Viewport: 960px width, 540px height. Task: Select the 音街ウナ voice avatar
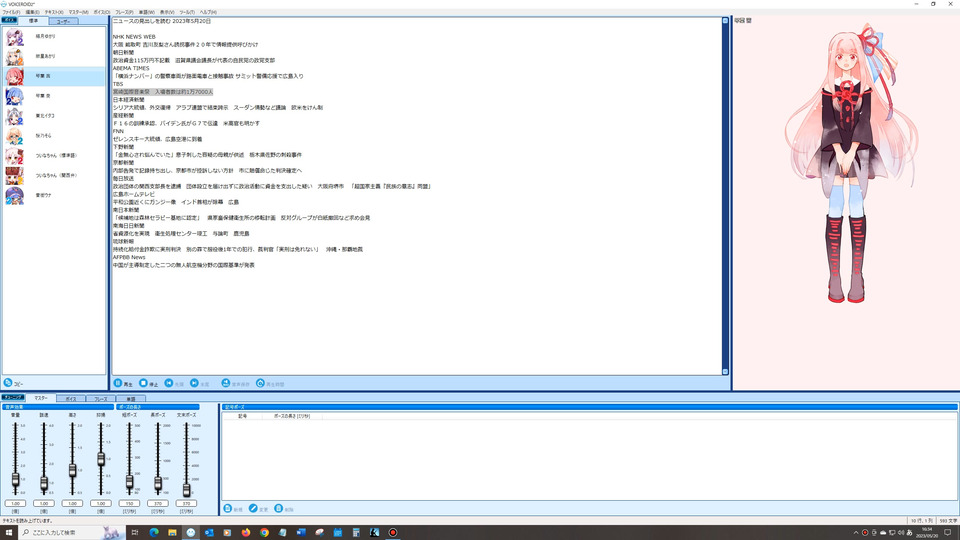[x=14, y=195]
